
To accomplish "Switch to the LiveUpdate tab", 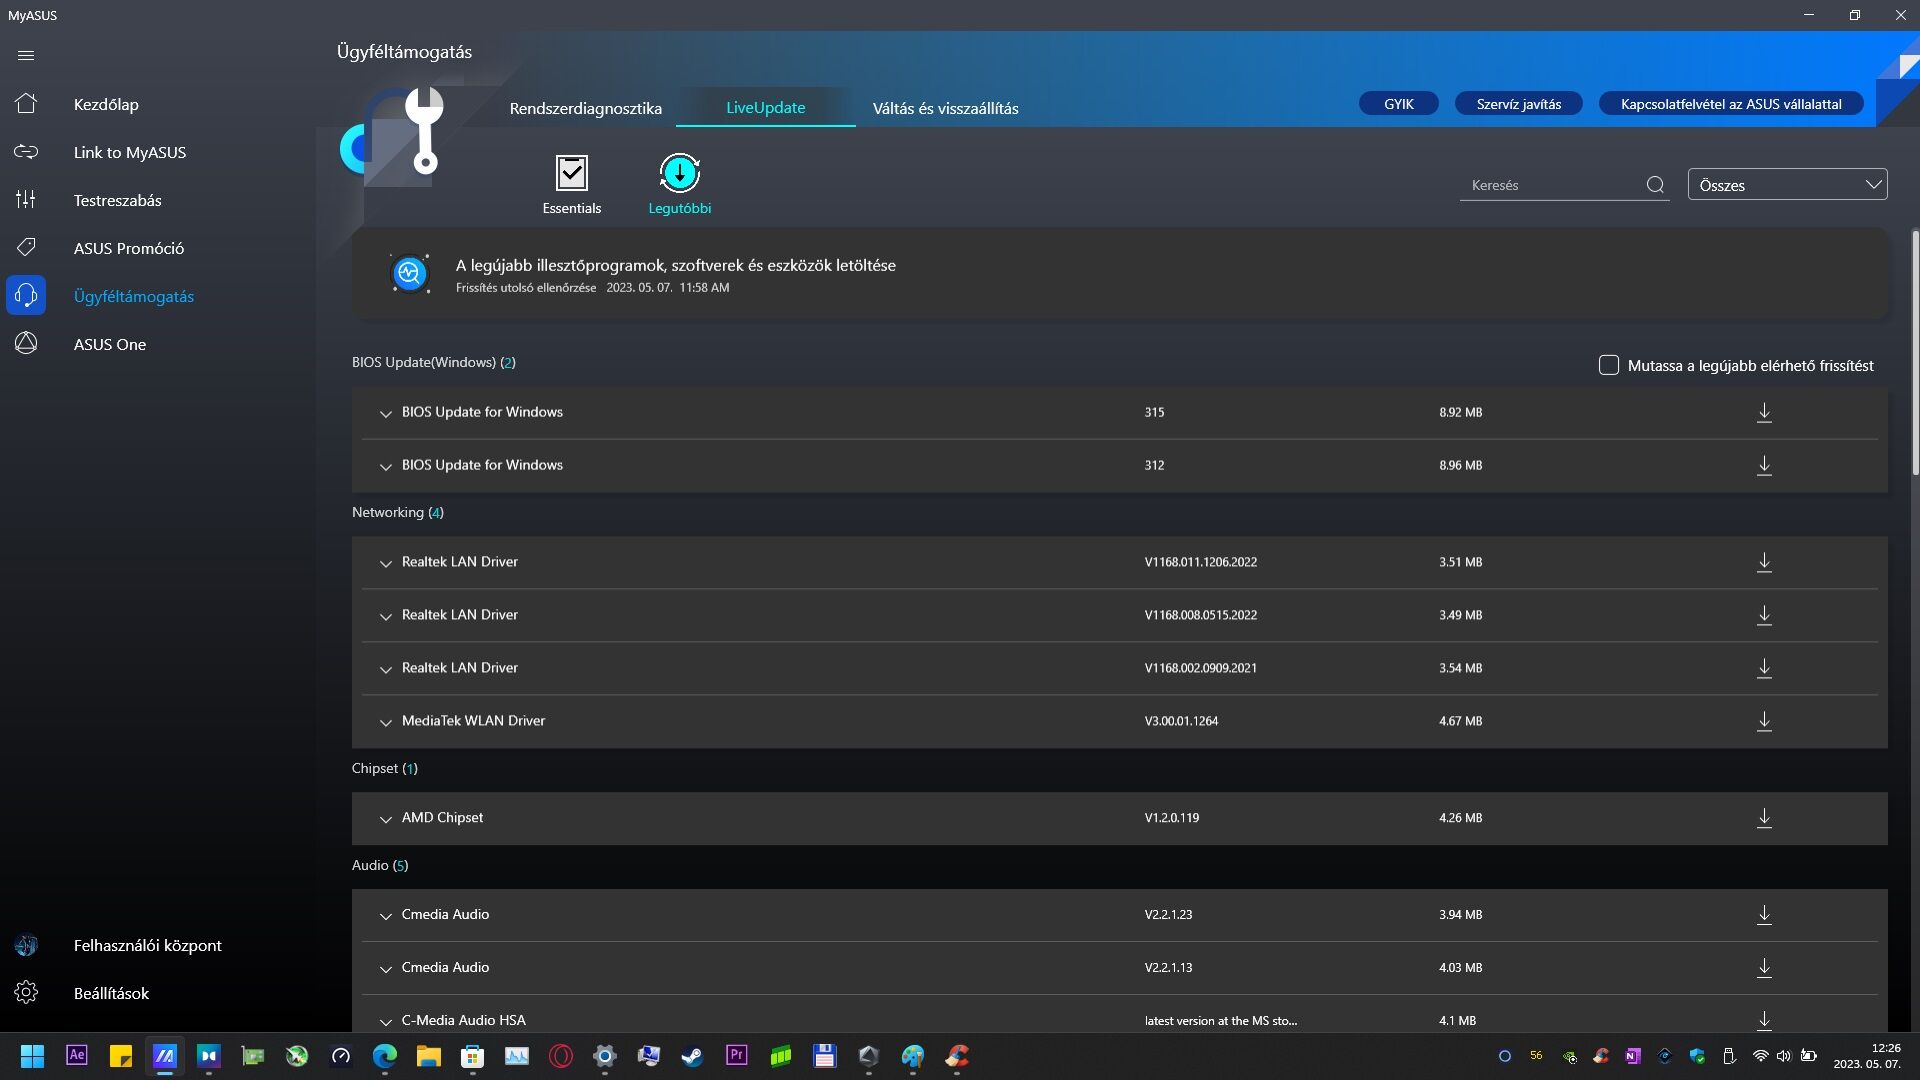I will coord(765,108).
